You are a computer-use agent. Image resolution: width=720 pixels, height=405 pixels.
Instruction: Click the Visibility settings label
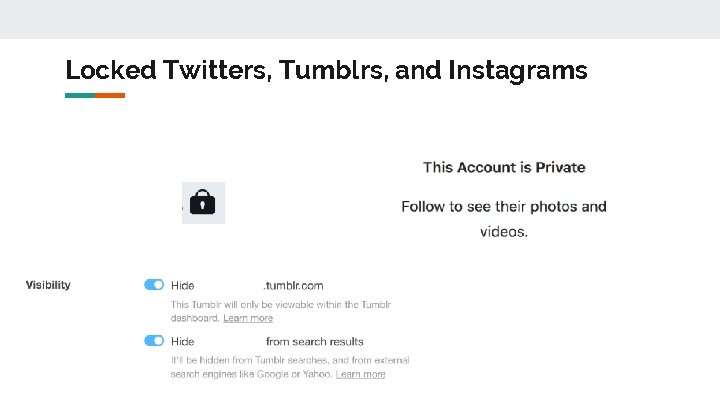click(x=48, y=285)
